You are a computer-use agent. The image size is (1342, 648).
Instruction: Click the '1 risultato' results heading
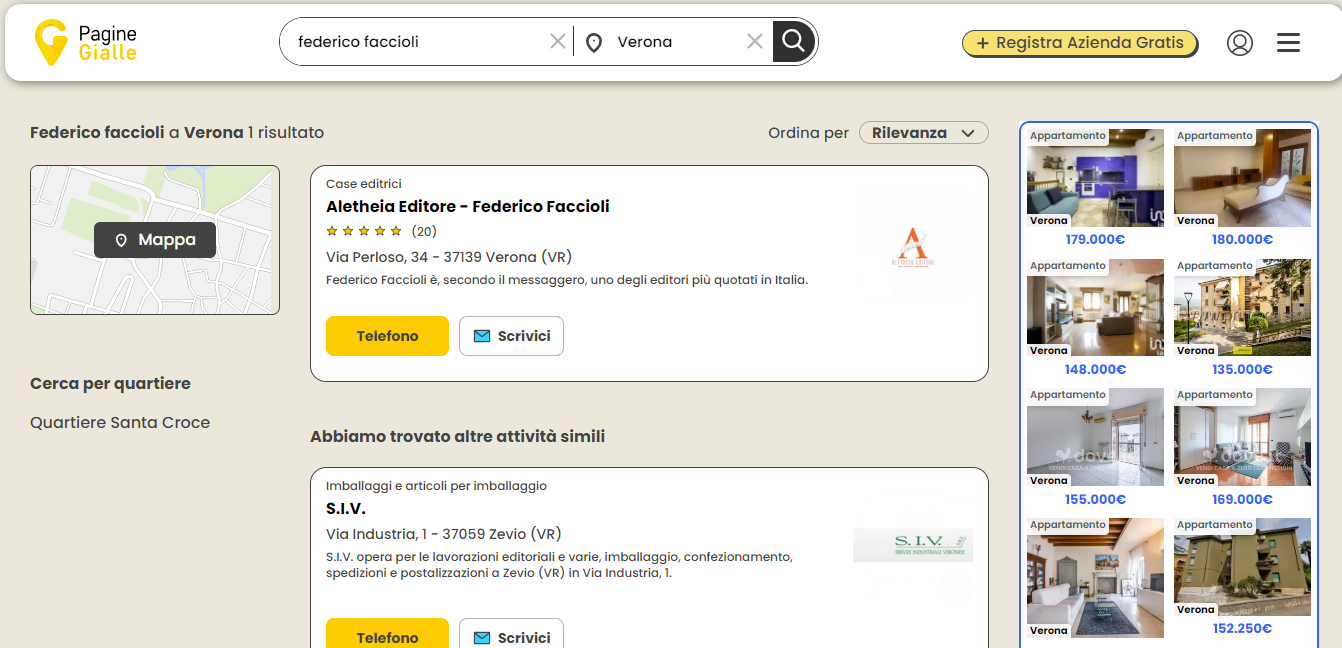click(x=286, y=132)
